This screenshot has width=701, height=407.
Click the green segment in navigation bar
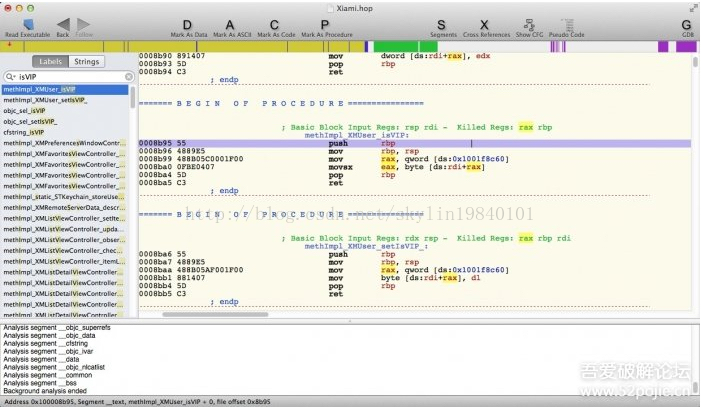(405, 46)
